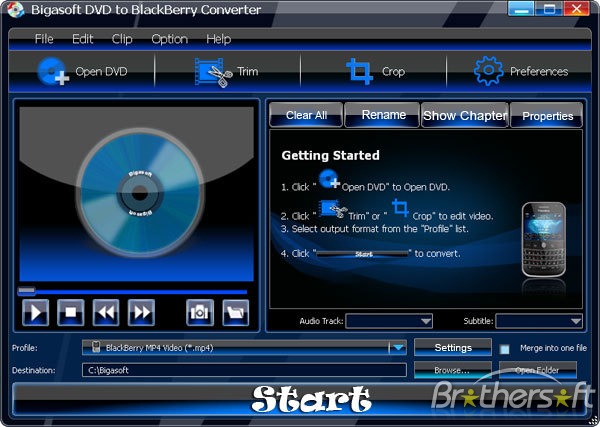
Task: Click the Open Folder button
Action: (x=538, y=370)
